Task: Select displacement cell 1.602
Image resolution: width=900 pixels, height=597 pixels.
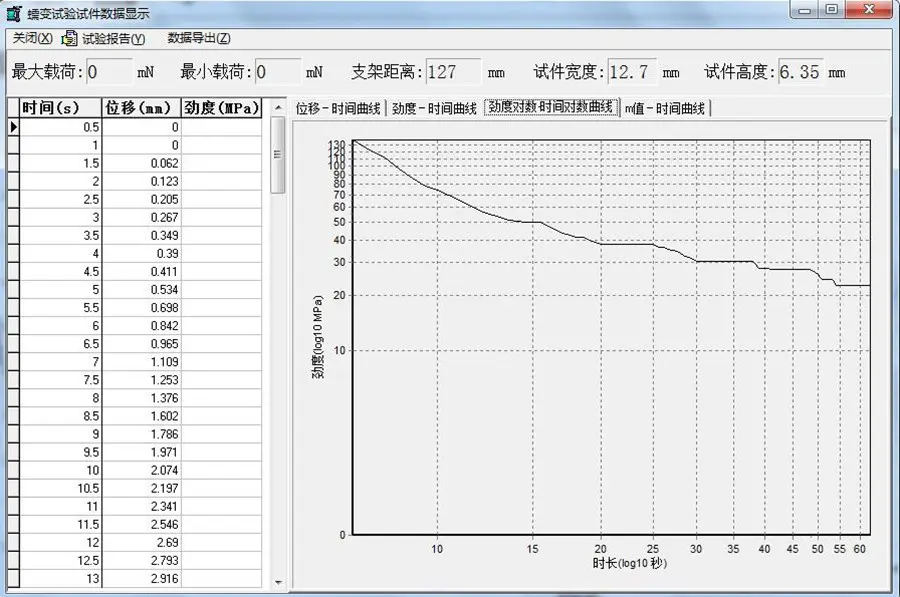Action: [141, 416]
